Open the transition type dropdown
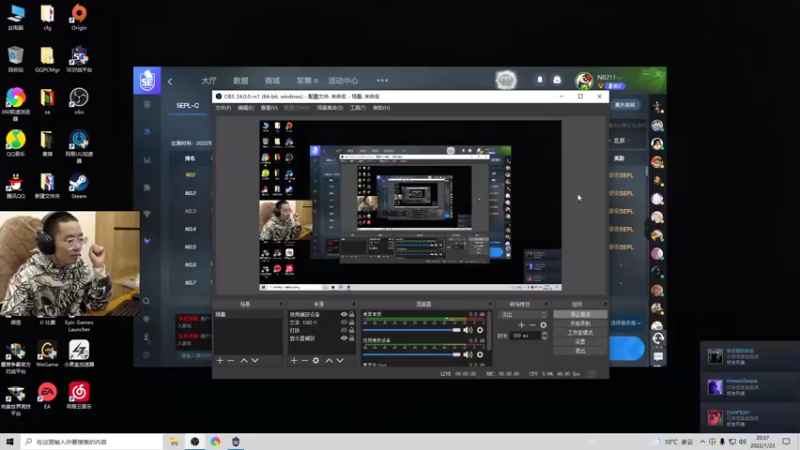The image size is (800, 450). click(523, 315)
